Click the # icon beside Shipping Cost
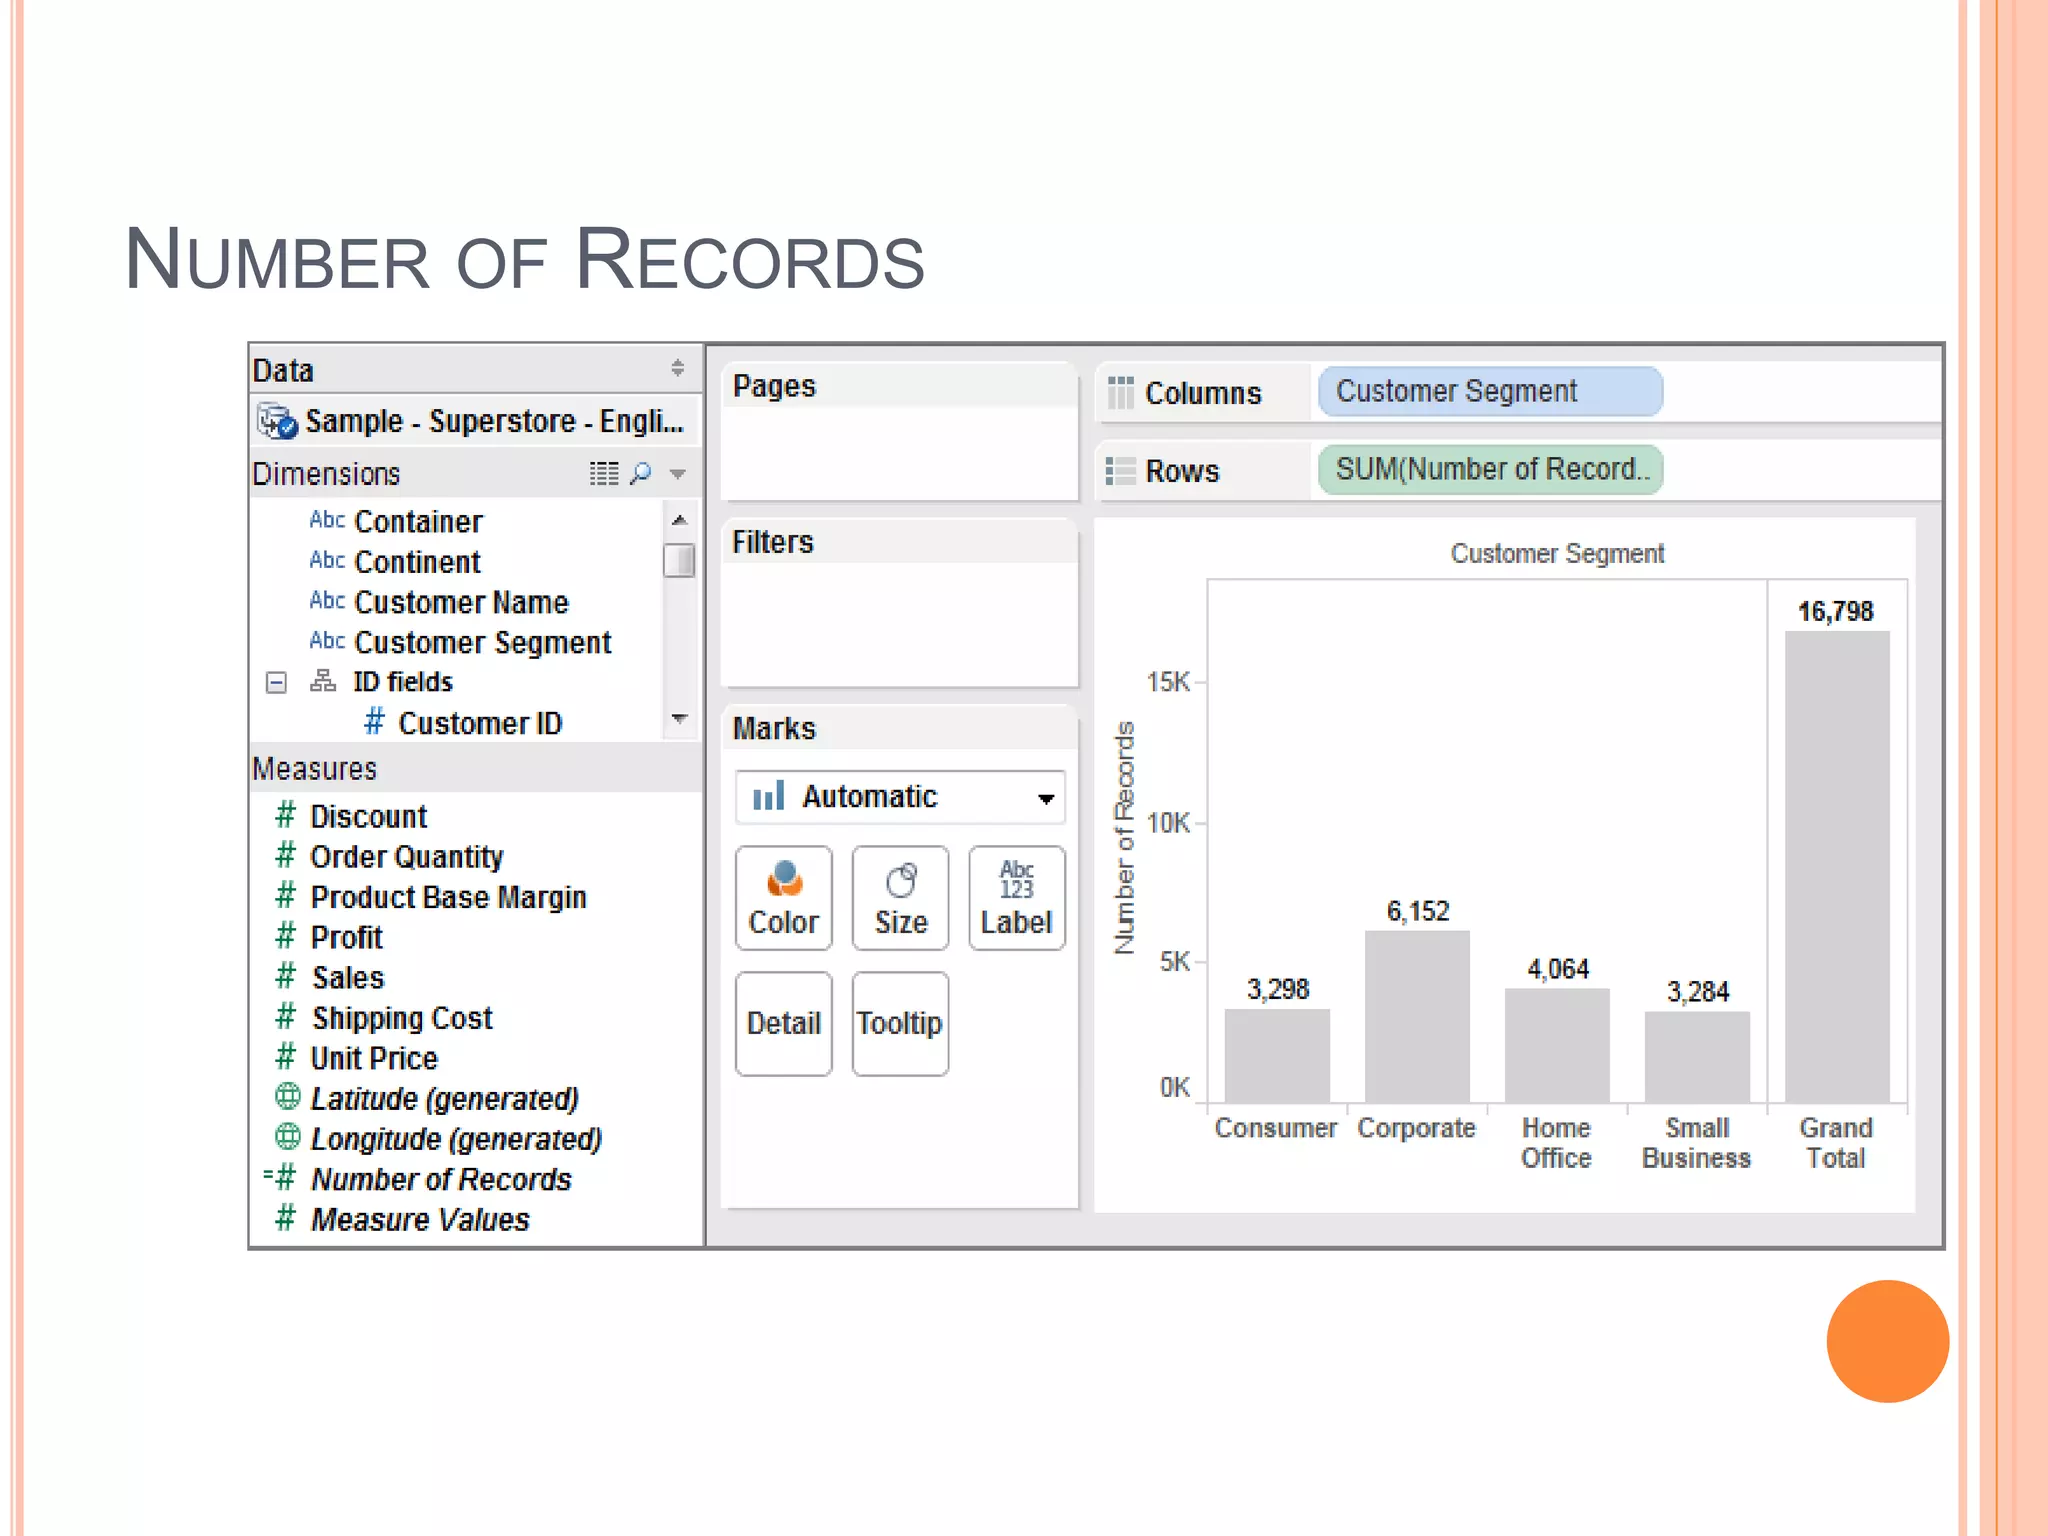This screenshot has height=1536, width=2048. [x=286, y=1017]
